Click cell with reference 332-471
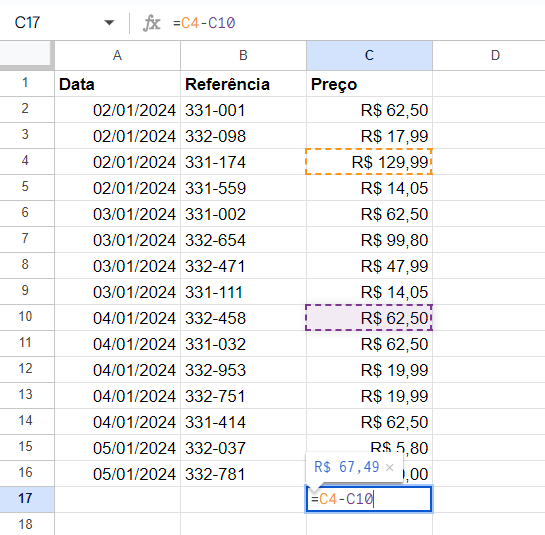The height and width of the screenshot is (535, 545). coord(243,266)
